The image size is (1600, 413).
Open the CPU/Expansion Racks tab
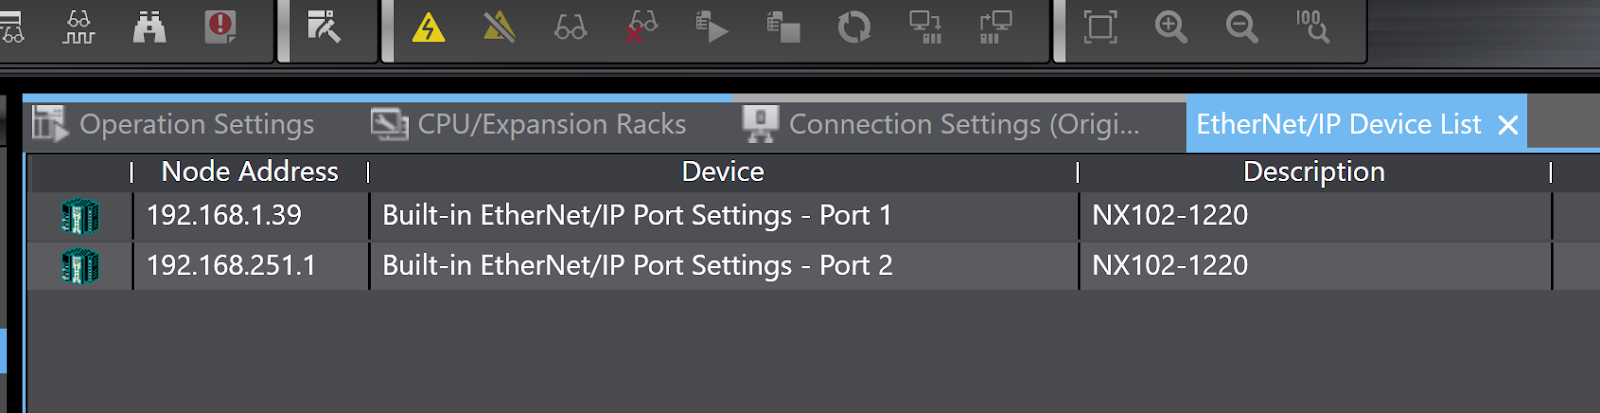pyautogui.click(x=528, y=125)
